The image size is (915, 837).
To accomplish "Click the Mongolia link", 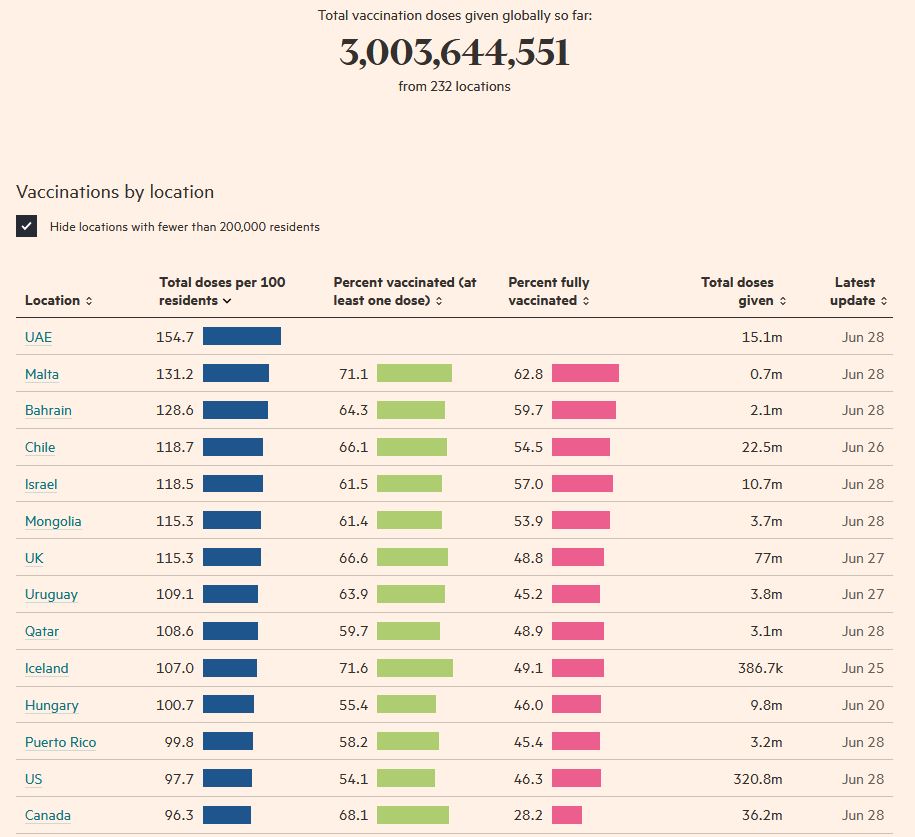I will [x=53, y=521].
